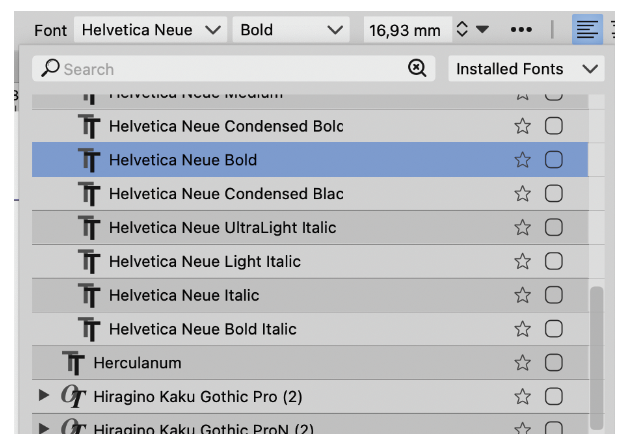Click TrueType icon beside Helvetica Neue Light Italic

click(x=89, y=262)
